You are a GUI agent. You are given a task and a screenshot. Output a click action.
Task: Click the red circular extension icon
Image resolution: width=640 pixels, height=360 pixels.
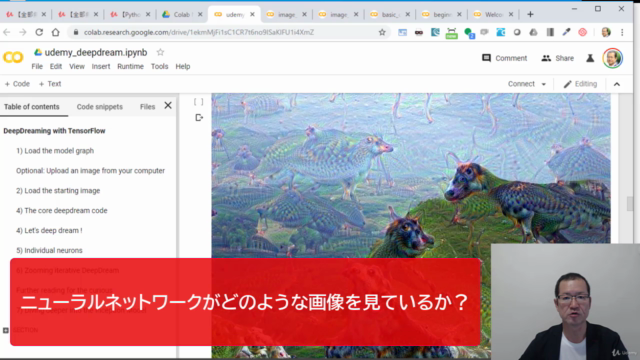[x=582, y=32]
